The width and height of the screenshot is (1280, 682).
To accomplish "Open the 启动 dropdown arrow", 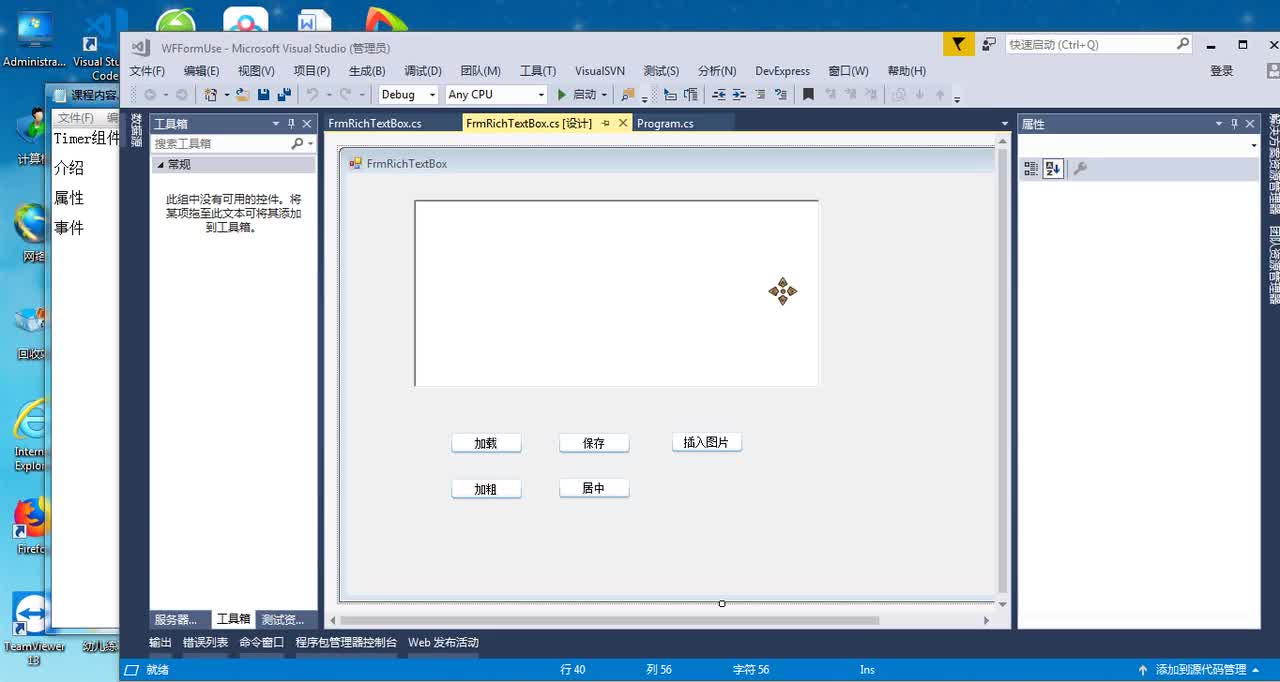I will click(604, 95).
